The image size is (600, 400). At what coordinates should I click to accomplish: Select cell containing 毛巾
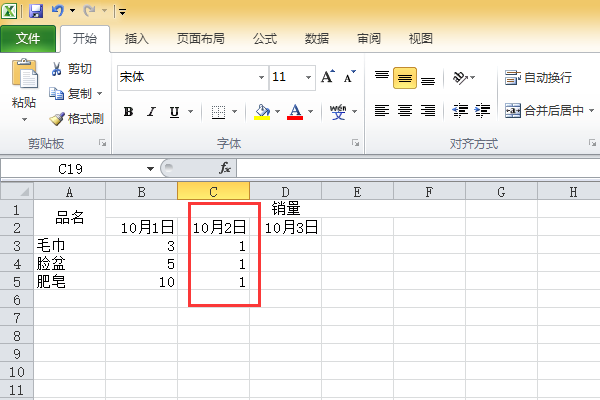[69, 245]
